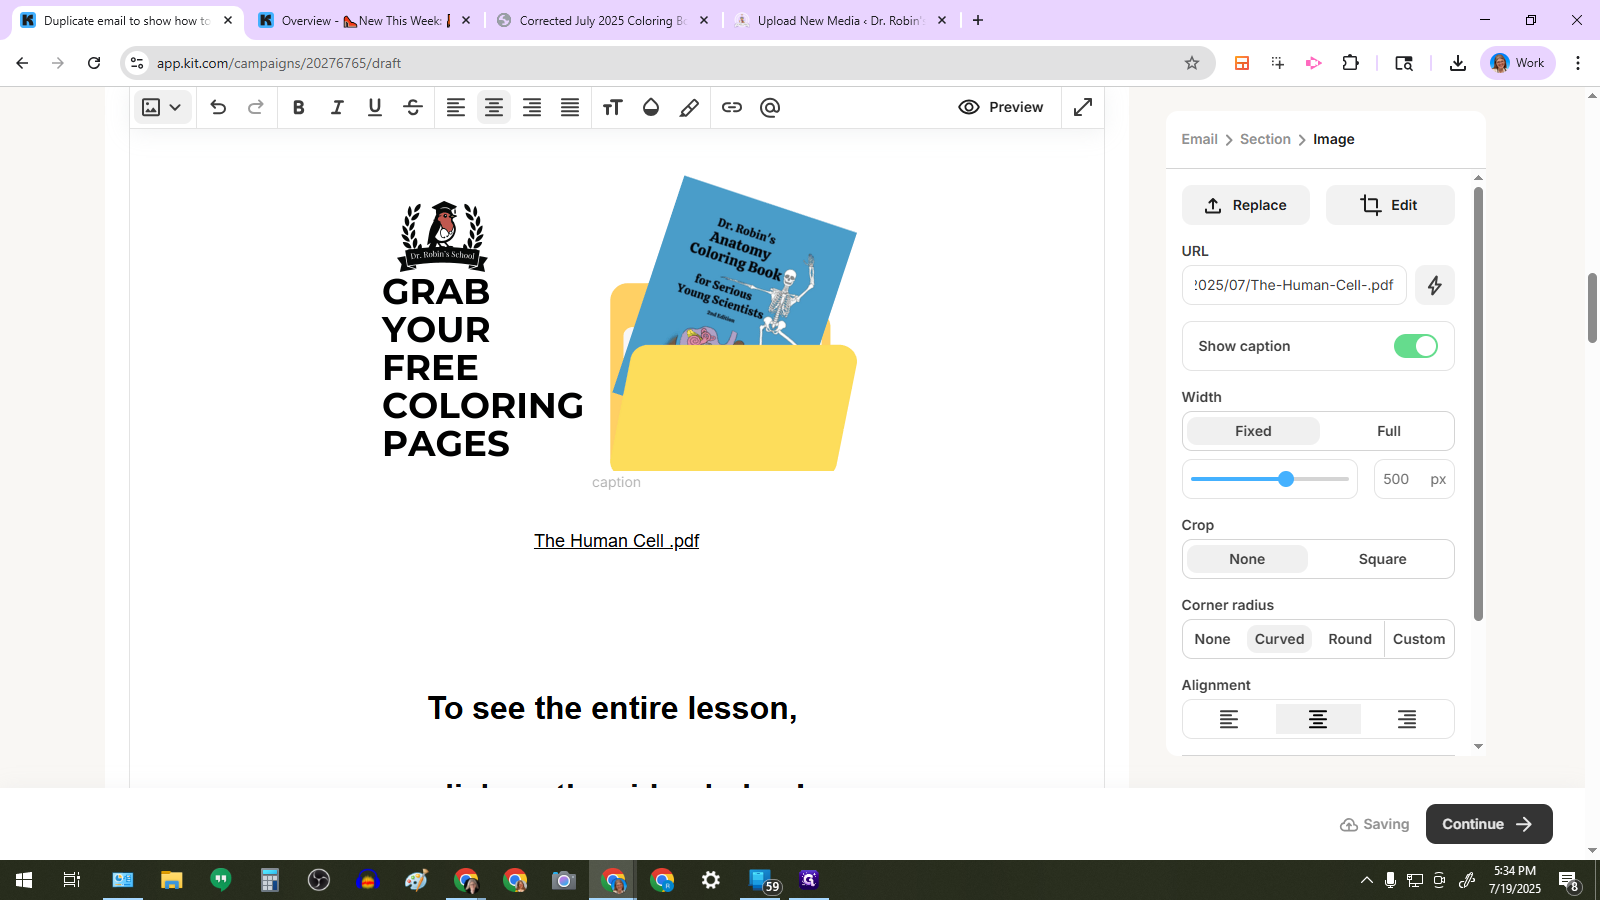Select Full width option
Viewport: 1600px width, 900px height.
tap(1388, 431)
